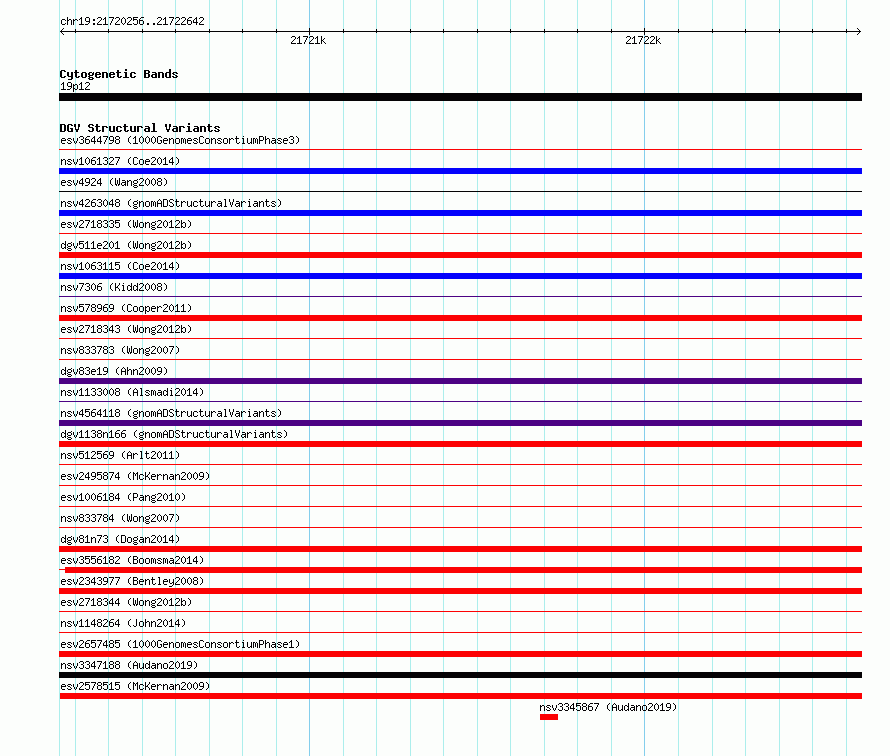Open esv2718344 (Wong2012b) variant label

click(126, 602)
